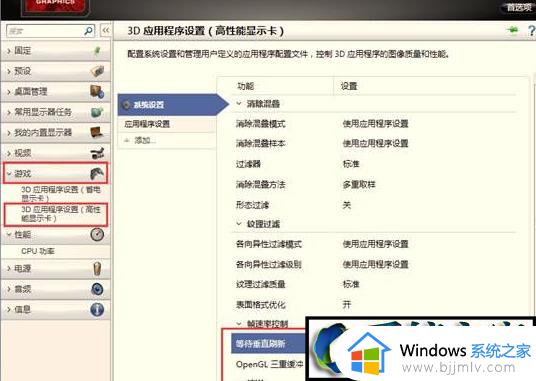Select the 消除混叠模式 row label
This screenshot has height=381, width=536.
(260, 124)
